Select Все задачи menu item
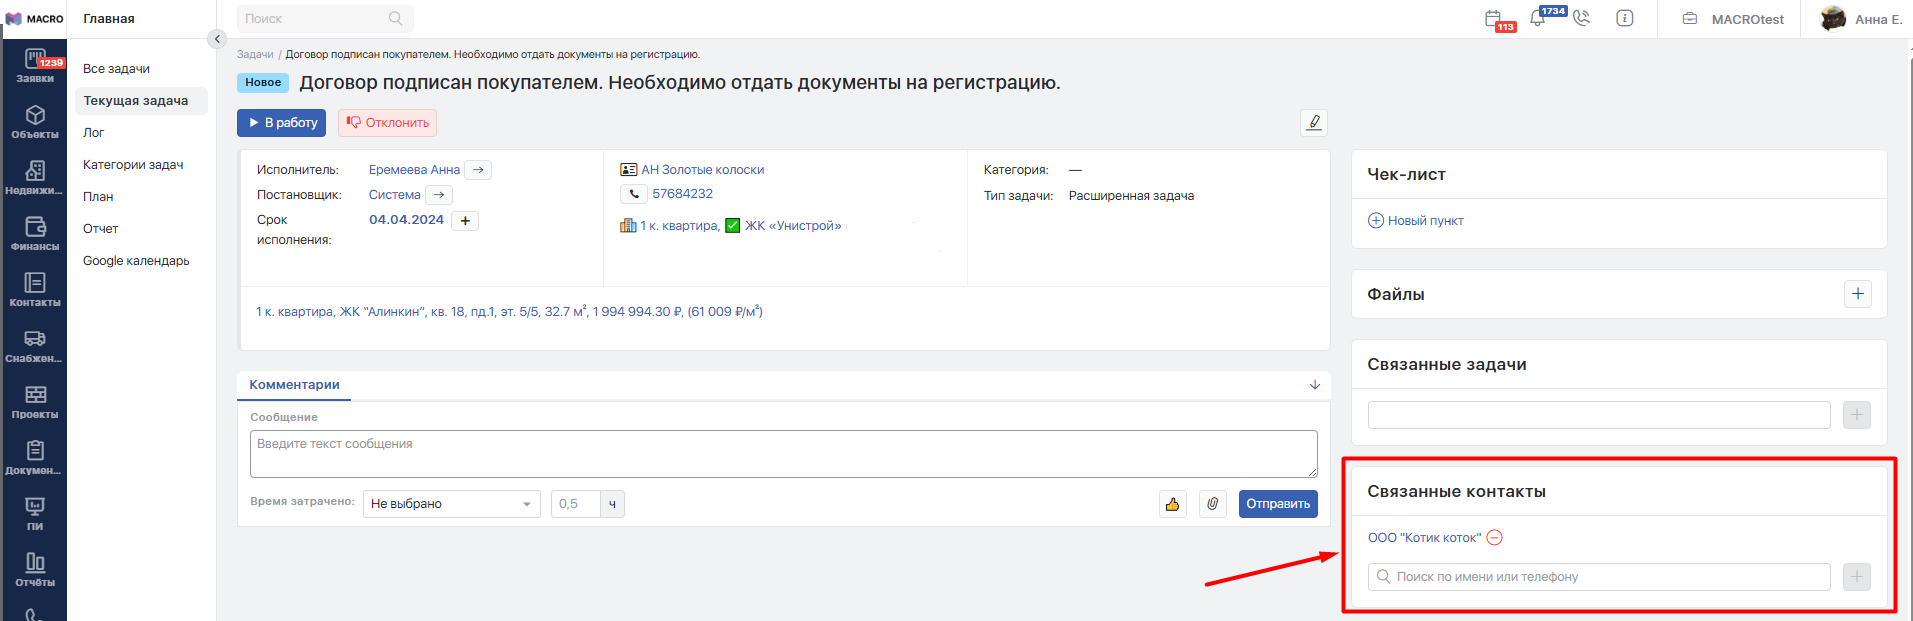The height and width of the screenshot is (621, 1913). tap(116, 69)
